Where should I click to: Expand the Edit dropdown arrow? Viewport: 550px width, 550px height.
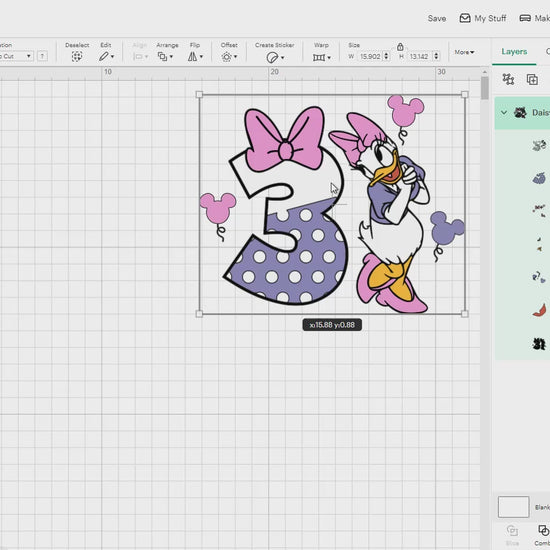(112, 56)
